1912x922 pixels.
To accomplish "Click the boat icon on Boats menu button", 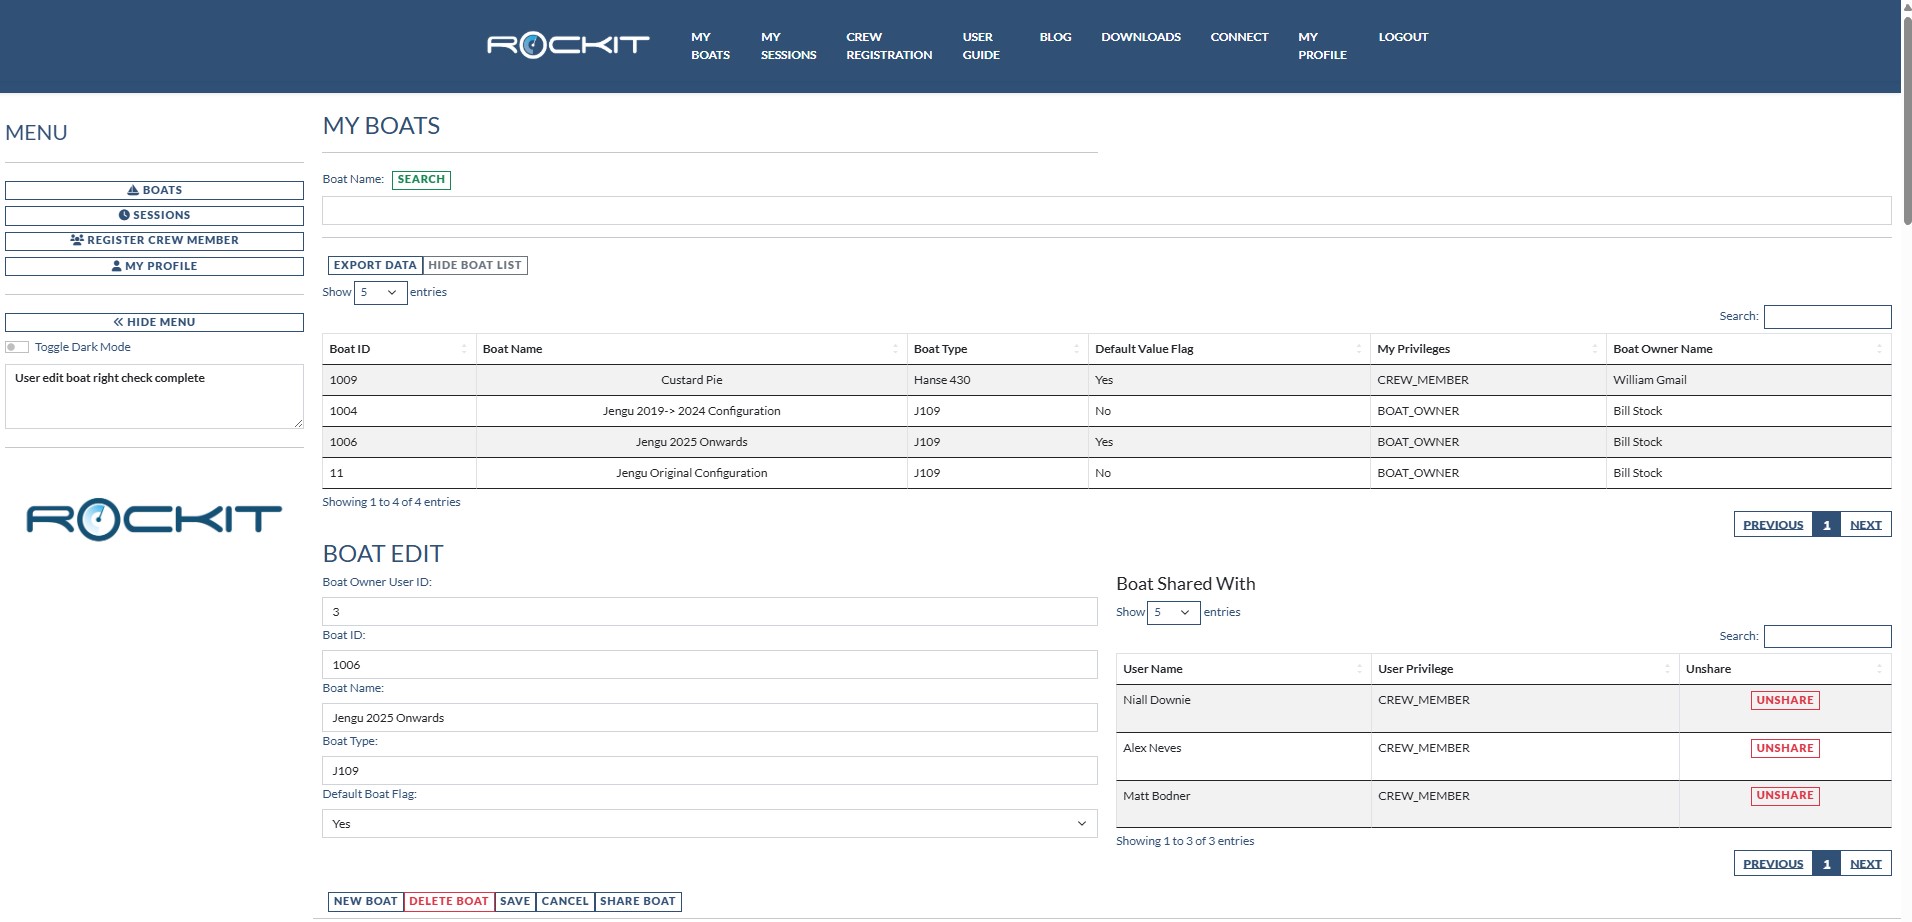I will (133, 190).
